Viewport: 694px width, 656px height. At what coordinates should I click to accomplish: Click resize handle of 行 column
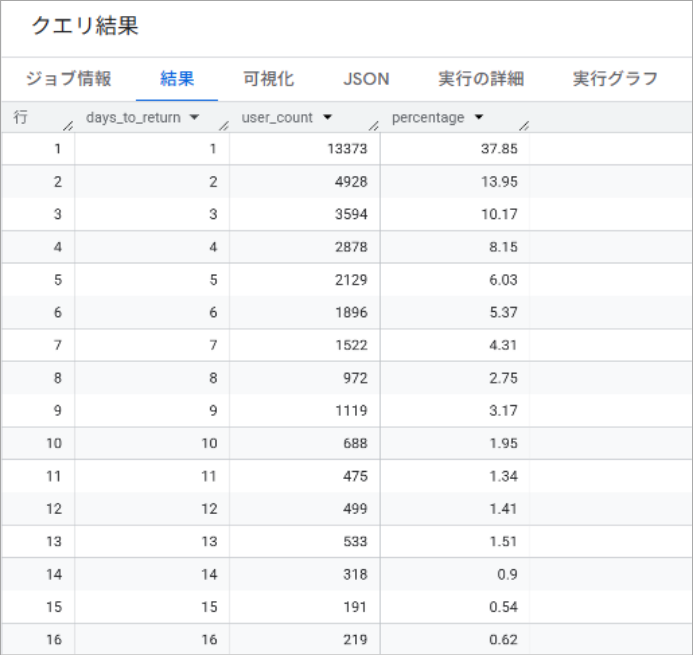[x=69, y=125]
